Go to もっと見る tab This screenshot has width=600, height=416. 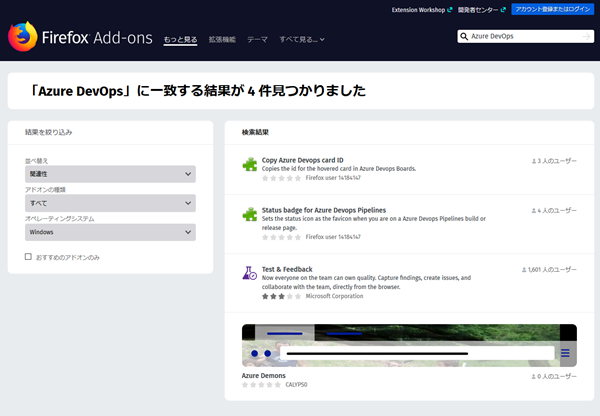[180, 39]
